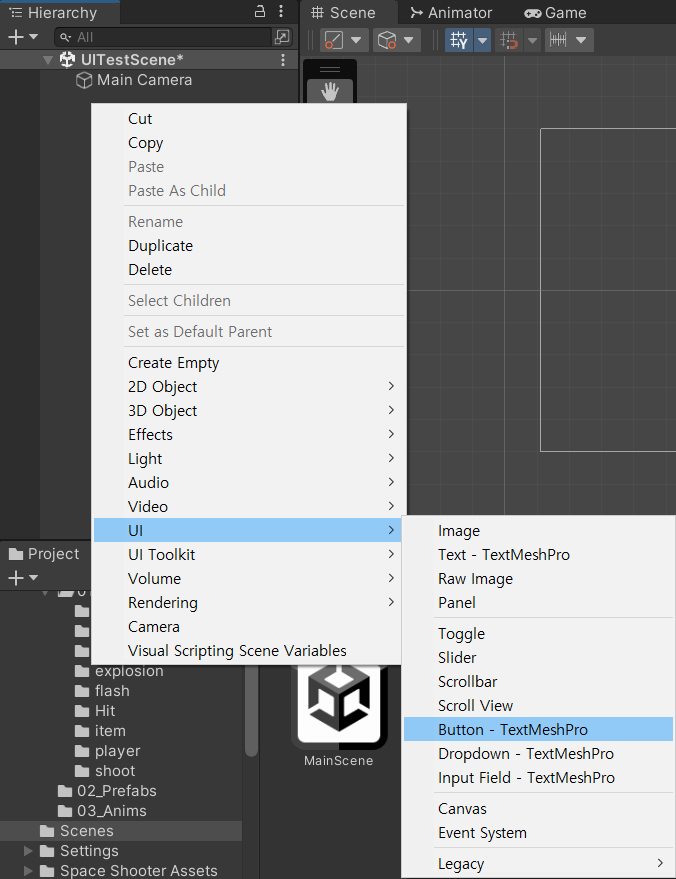The image size is (676, 879).
Task: Click the Hierarchy search field
Action: [x=164, y=37]
